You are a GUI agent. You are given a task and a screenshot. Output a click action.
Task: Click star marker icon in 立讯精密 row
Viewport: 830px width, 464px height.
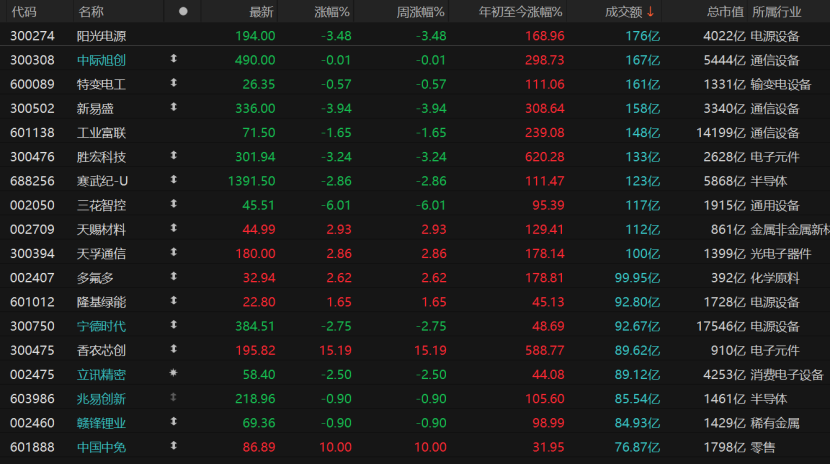tap(174, 373)
